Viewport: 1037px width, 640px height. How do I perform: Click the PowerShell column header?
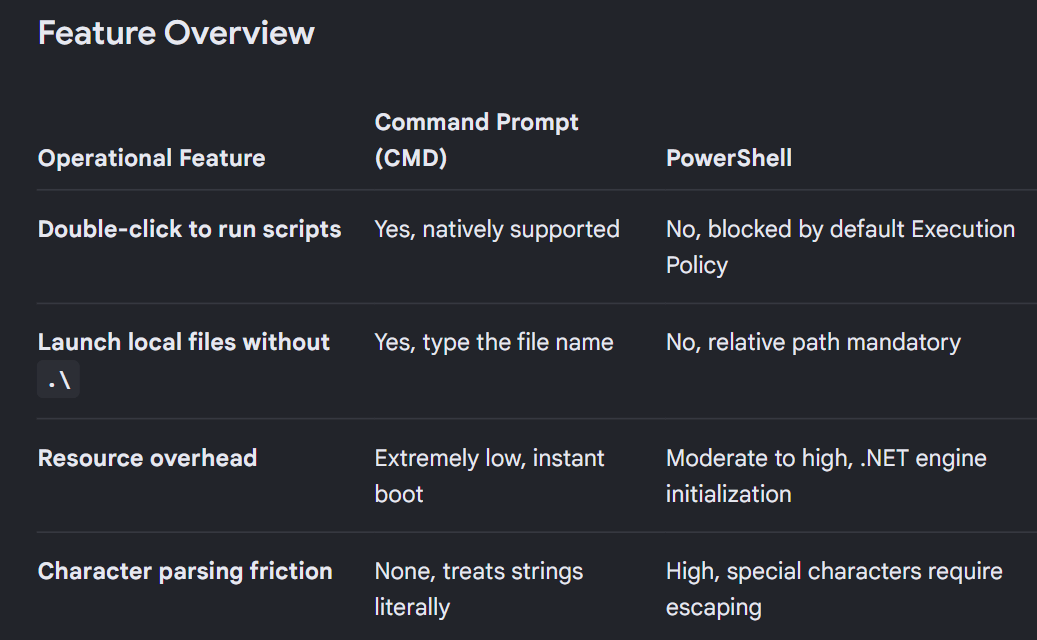coord(729,158)
